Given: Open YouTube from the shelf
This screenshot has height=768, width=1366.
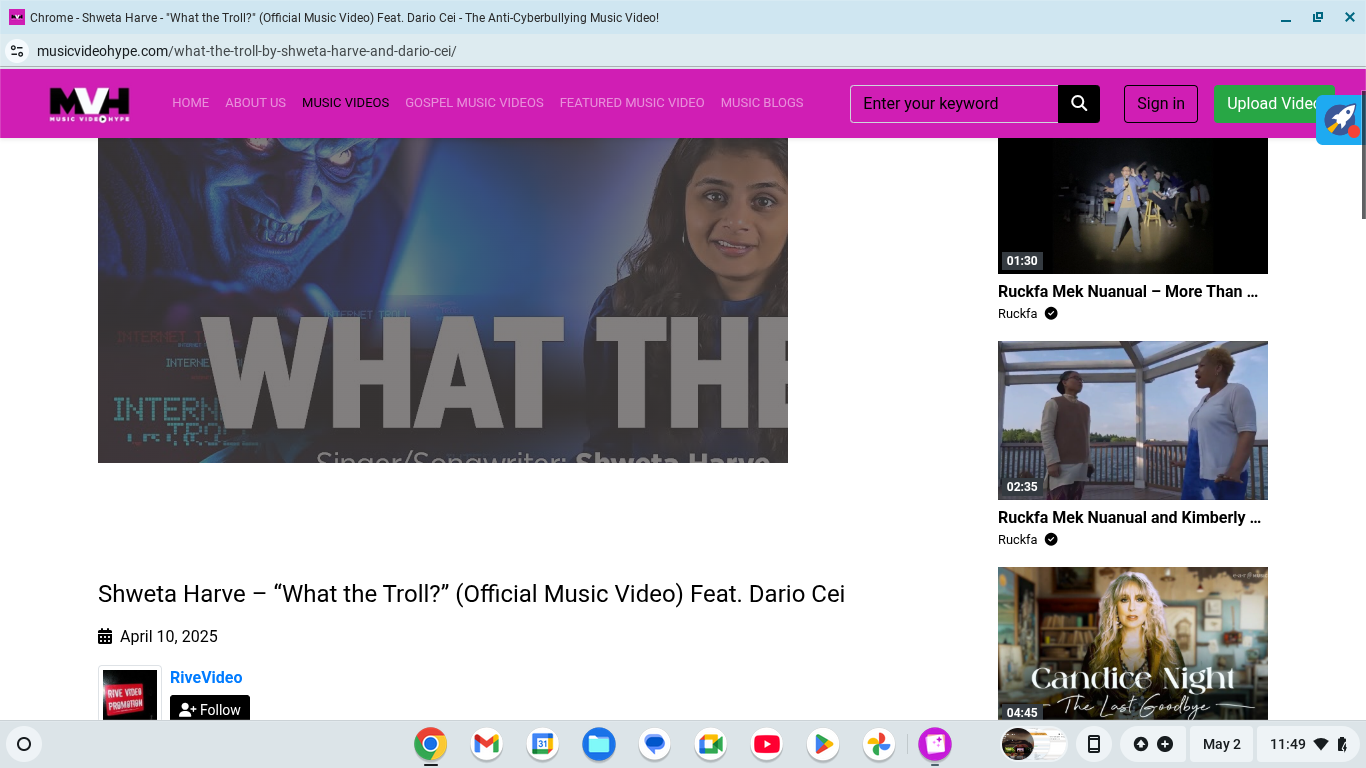Looking at the screenshot, I should click(x=767, y=744).
